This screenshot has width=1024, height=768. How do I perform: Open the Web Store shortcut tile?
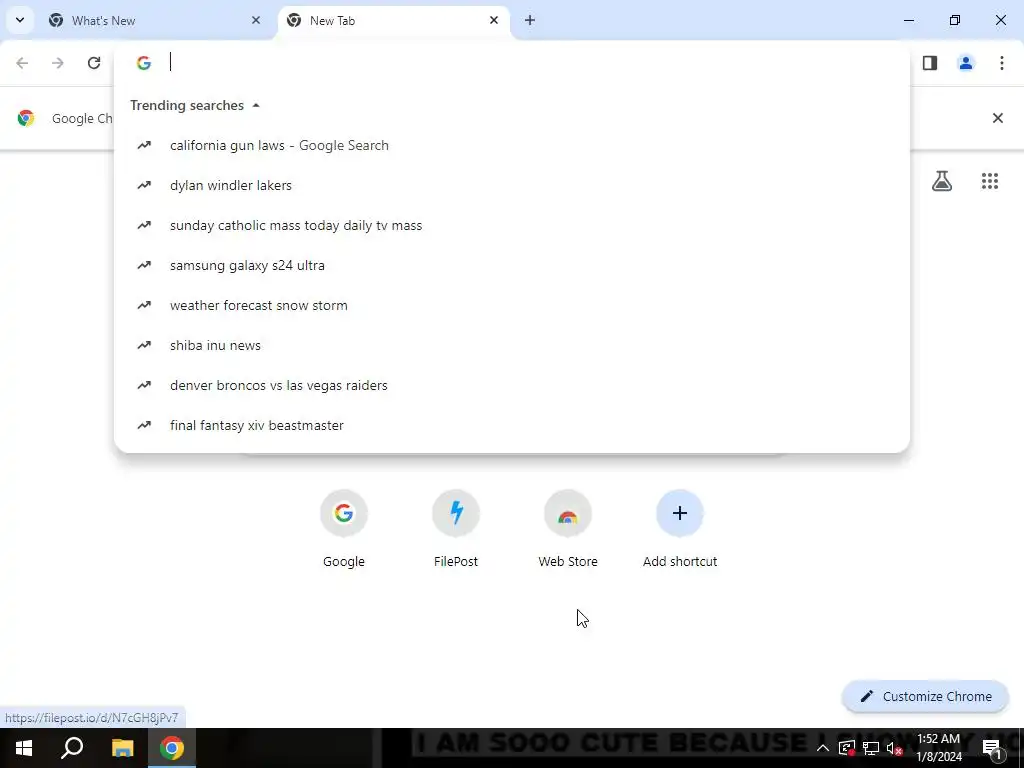[568, 529]
